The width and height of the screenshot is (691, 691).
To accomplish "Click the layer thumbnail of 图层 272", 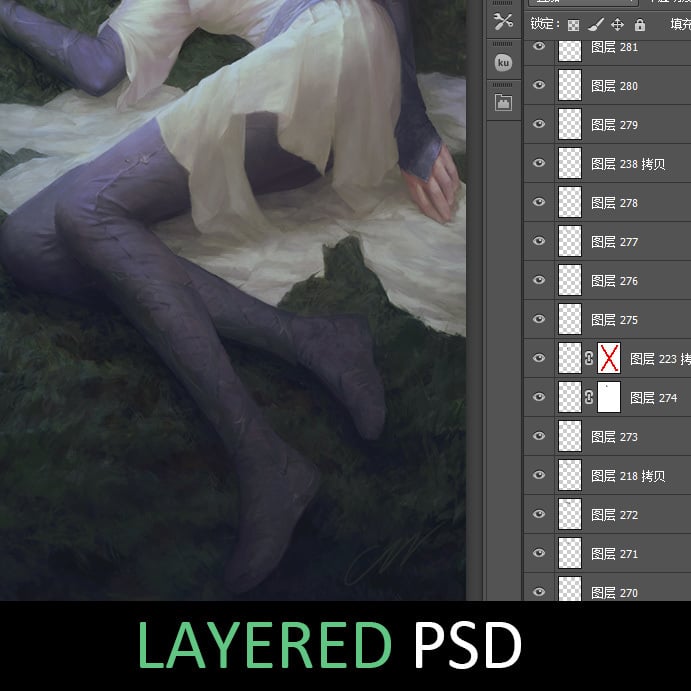I will point(570,514).
